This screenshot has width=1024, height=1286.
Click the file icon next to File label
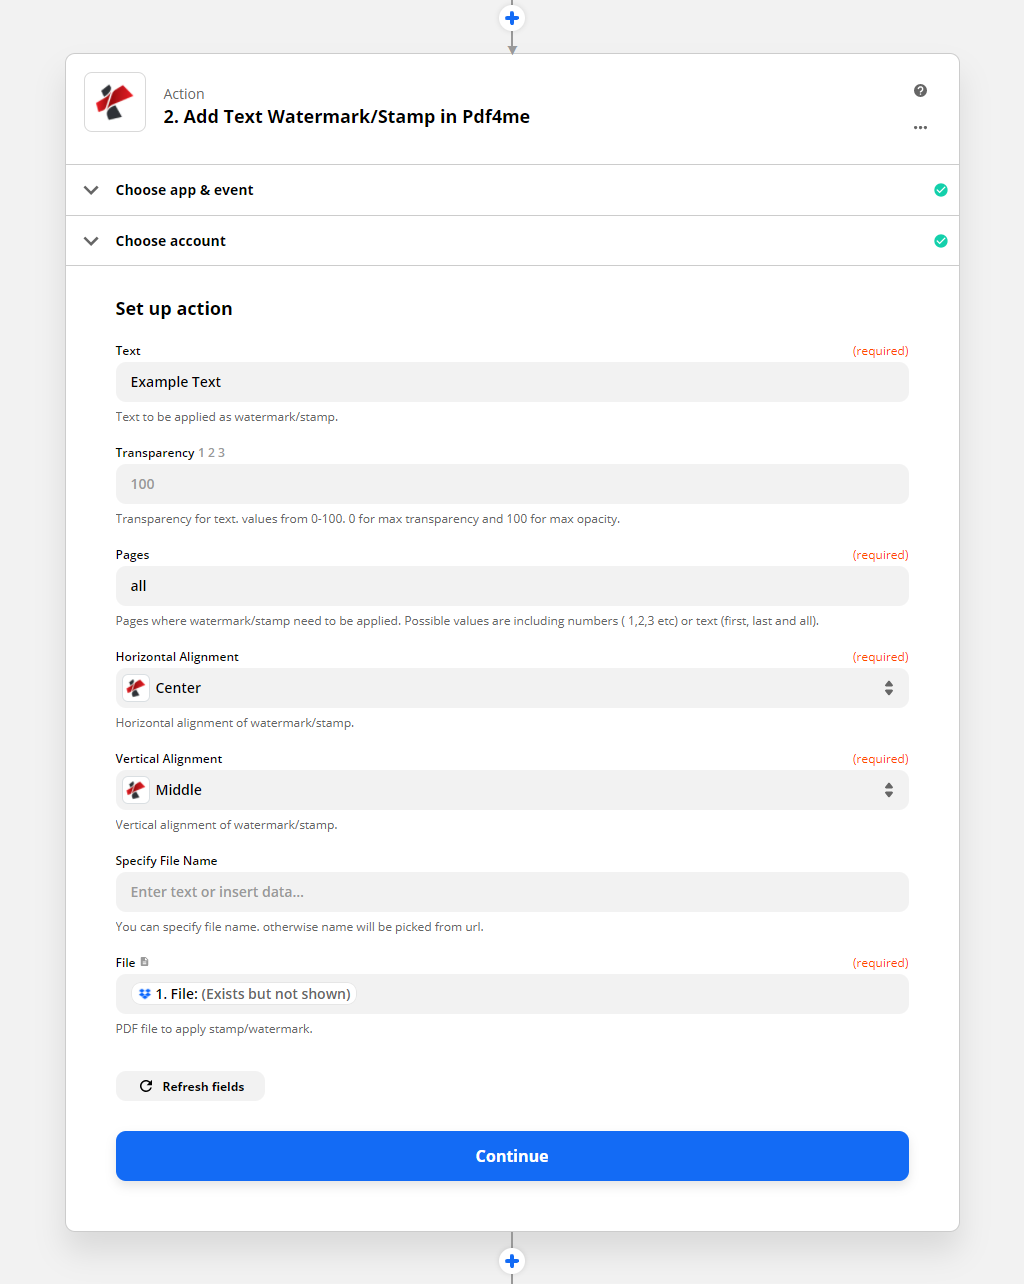(x=145, y=962)
